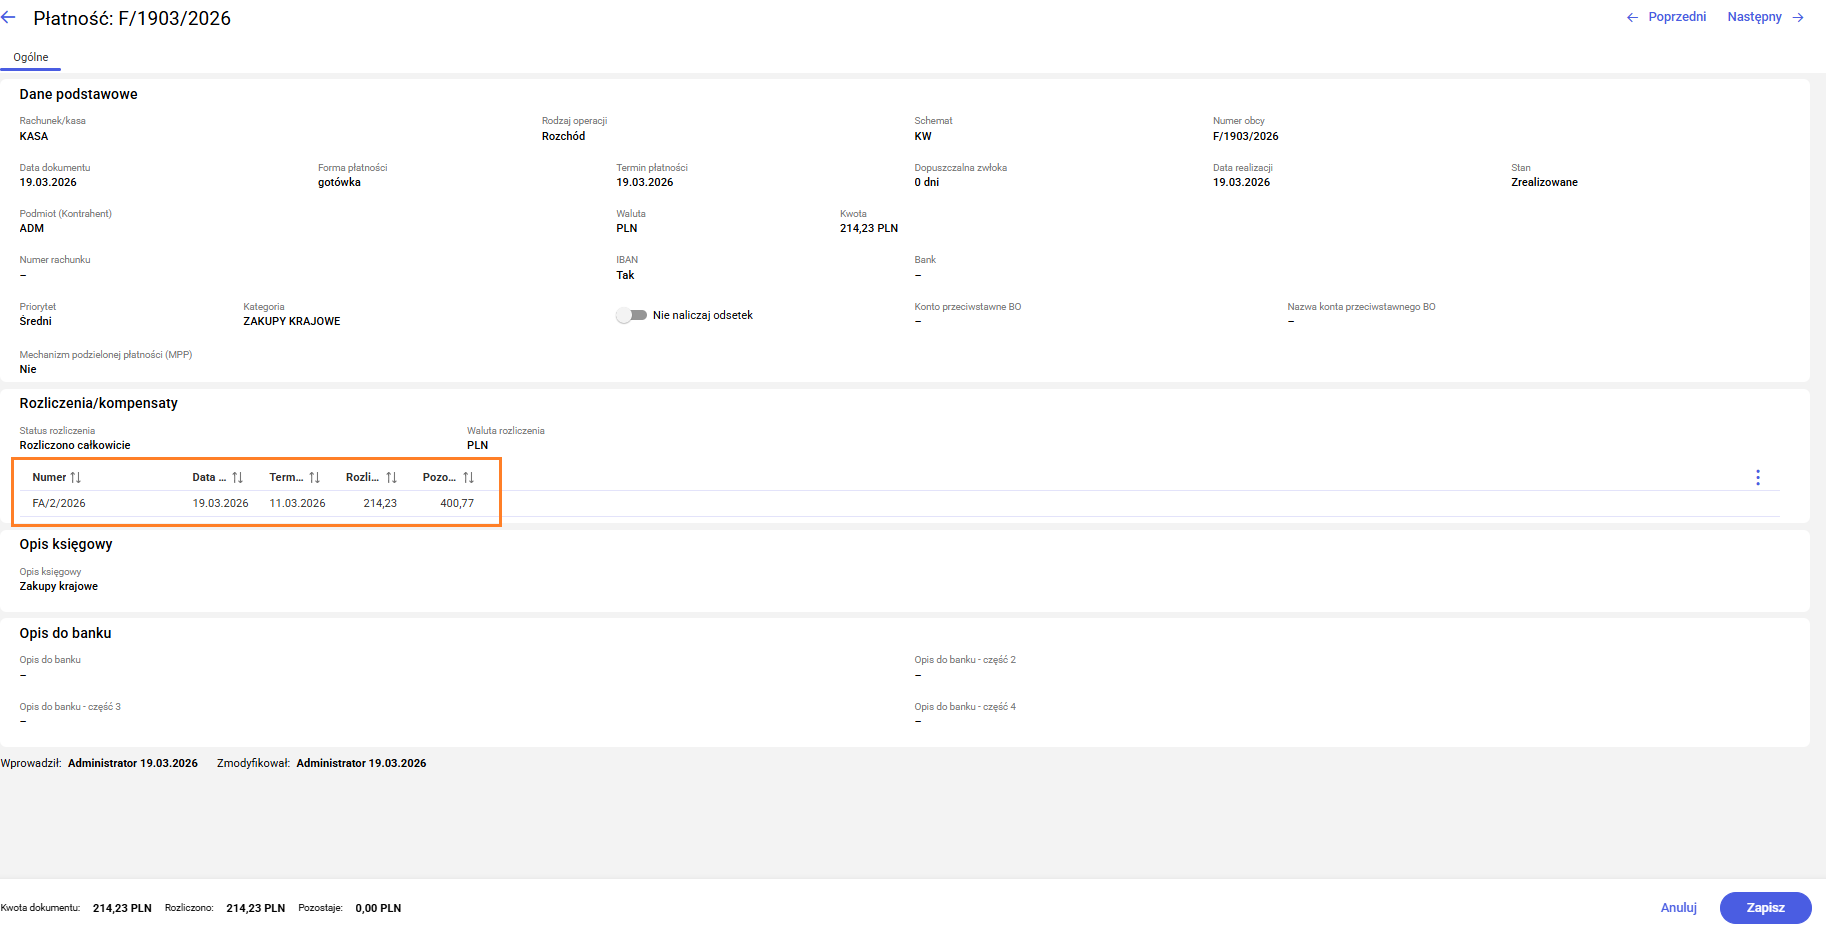Viewport: 1826px width, 931px height.
Task: Sort settlements by the Term... column icon
Action: [x=314, y=478]
